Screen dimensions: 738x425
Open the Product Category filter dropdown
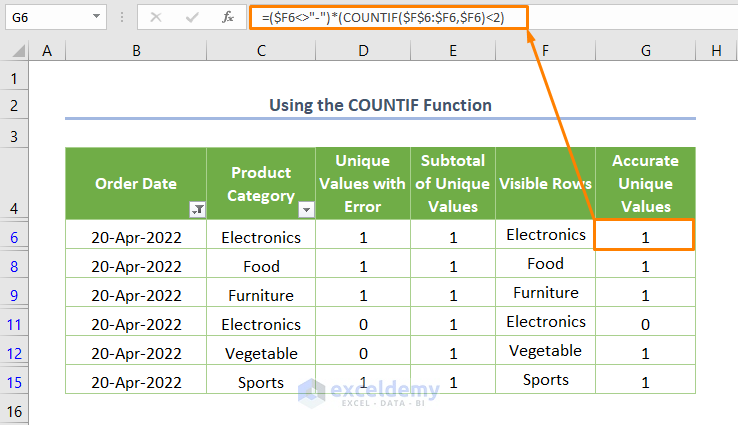coord(306,209)
